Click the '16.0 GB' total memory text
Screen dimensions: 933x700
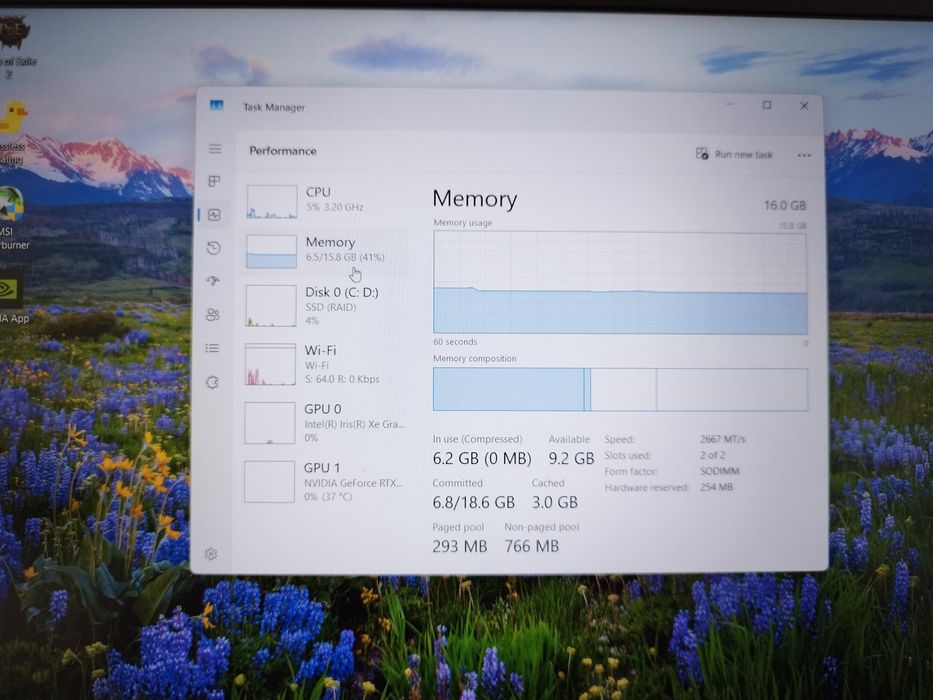785,205
